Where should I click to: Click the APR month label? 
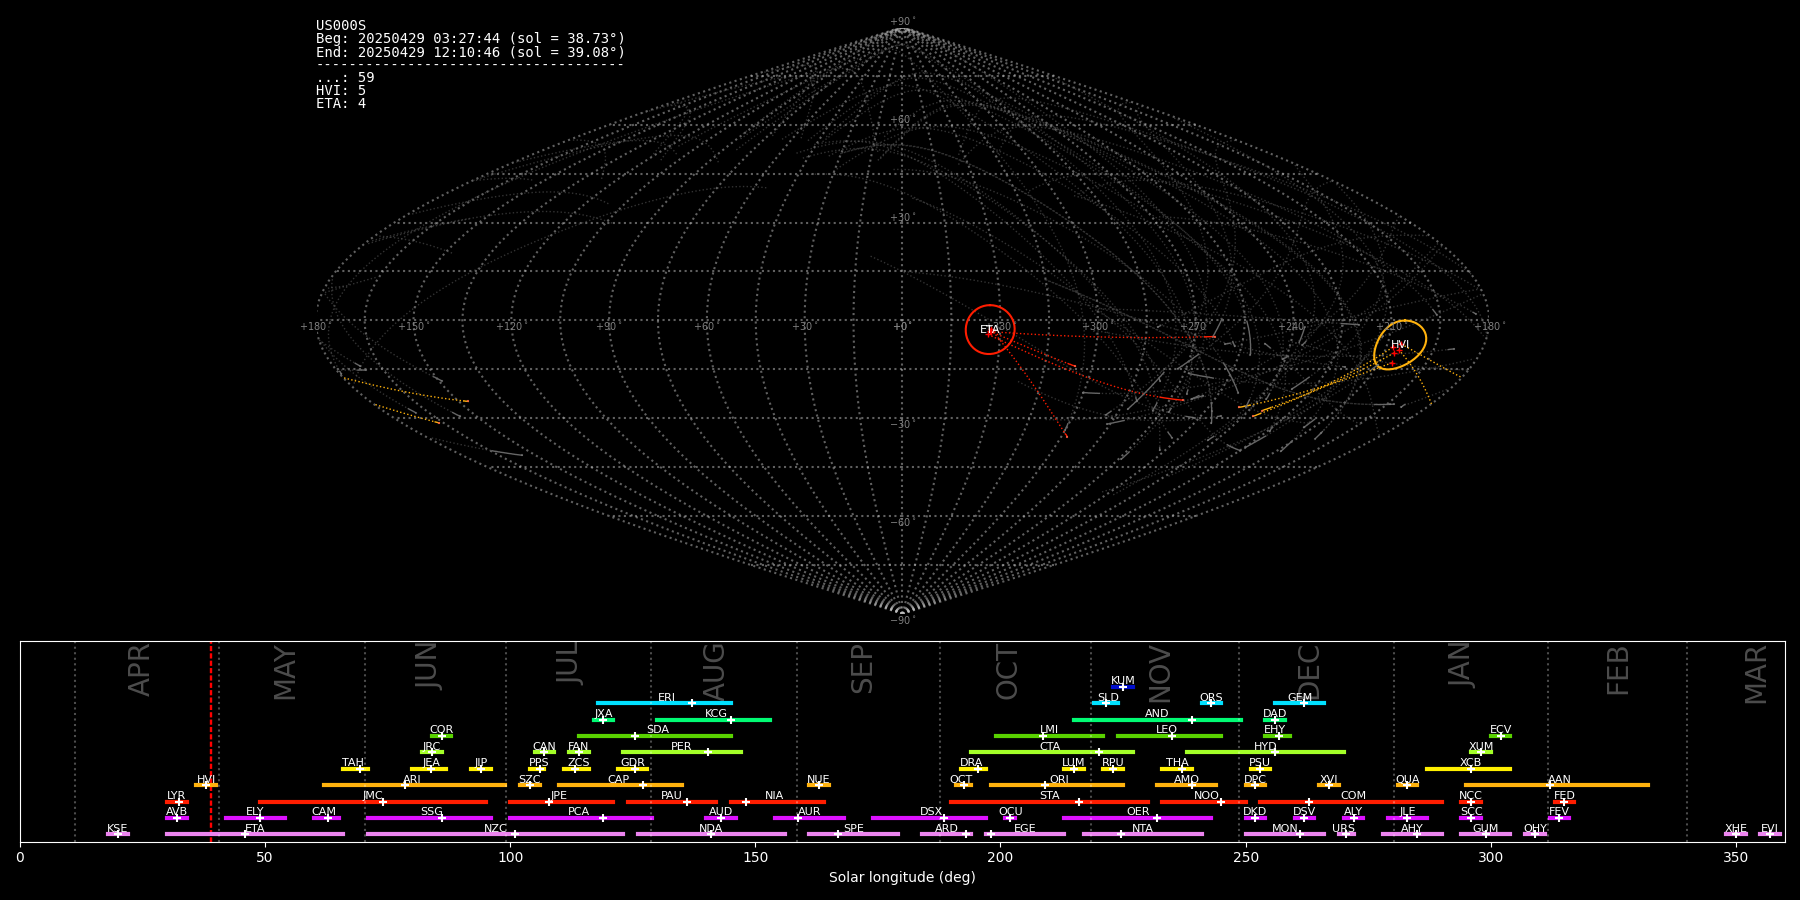(x=139, y=669)
